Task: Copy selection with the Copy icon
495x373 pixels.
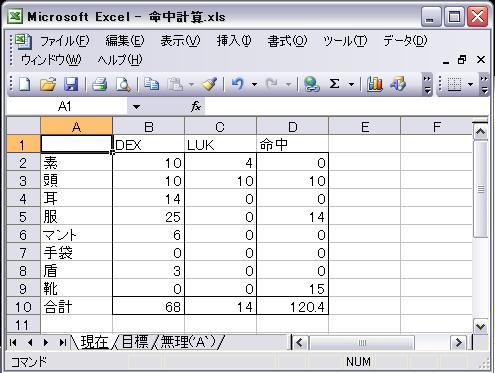Action: click(151, 84)
